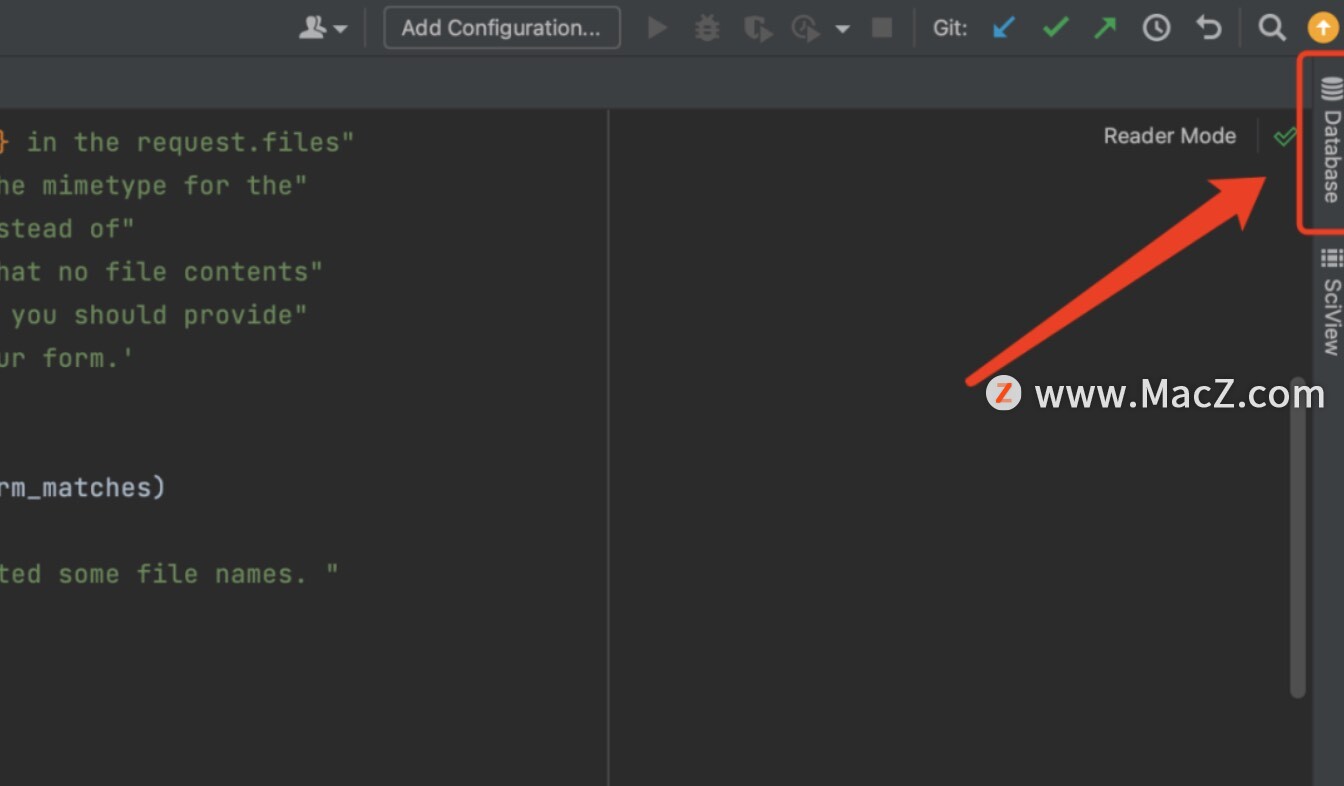The width and height of the screenshot is (1344, 786).
Task: Click the Profile run icon
Action: [806, 28]
